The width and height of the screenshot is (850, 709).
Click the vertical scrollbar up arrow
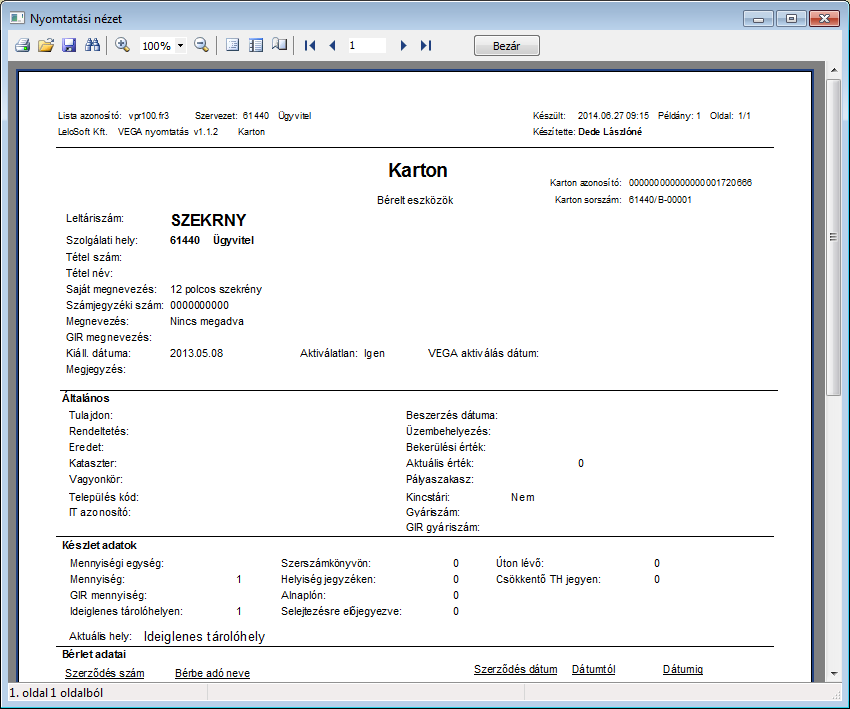pos(834,70)
